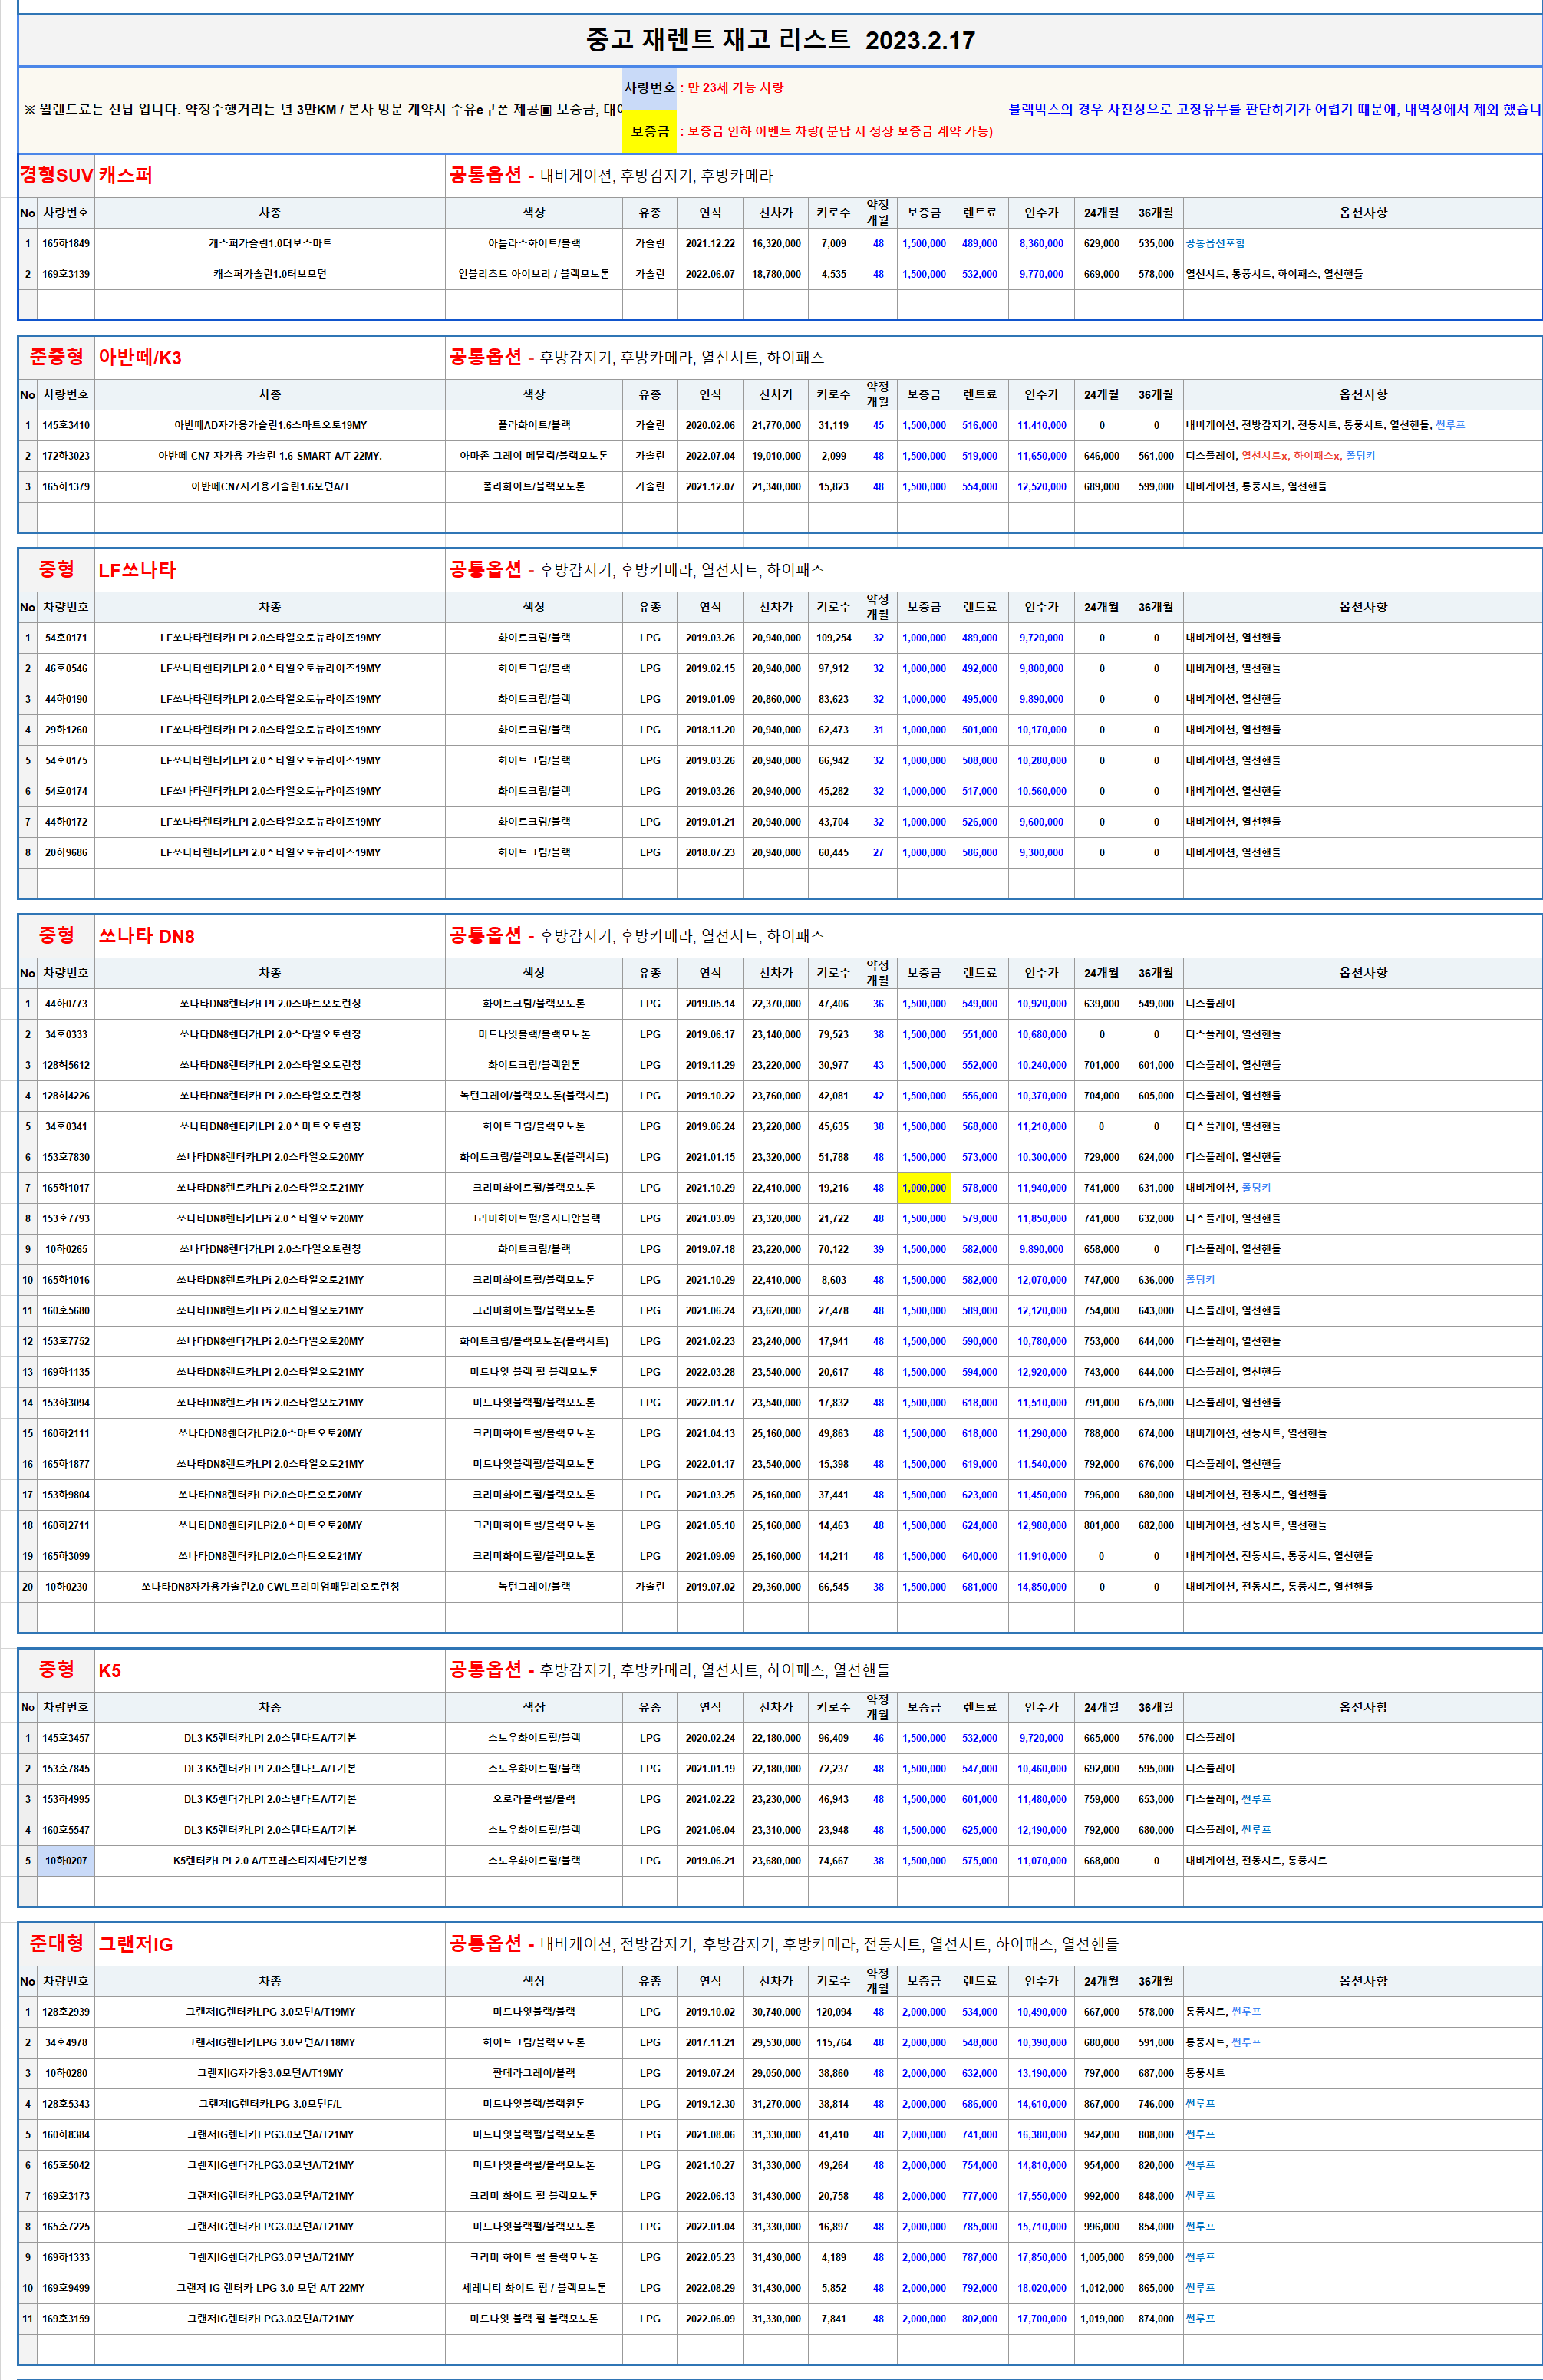Select vehicle number cell "165하1849"

(66, 243)
